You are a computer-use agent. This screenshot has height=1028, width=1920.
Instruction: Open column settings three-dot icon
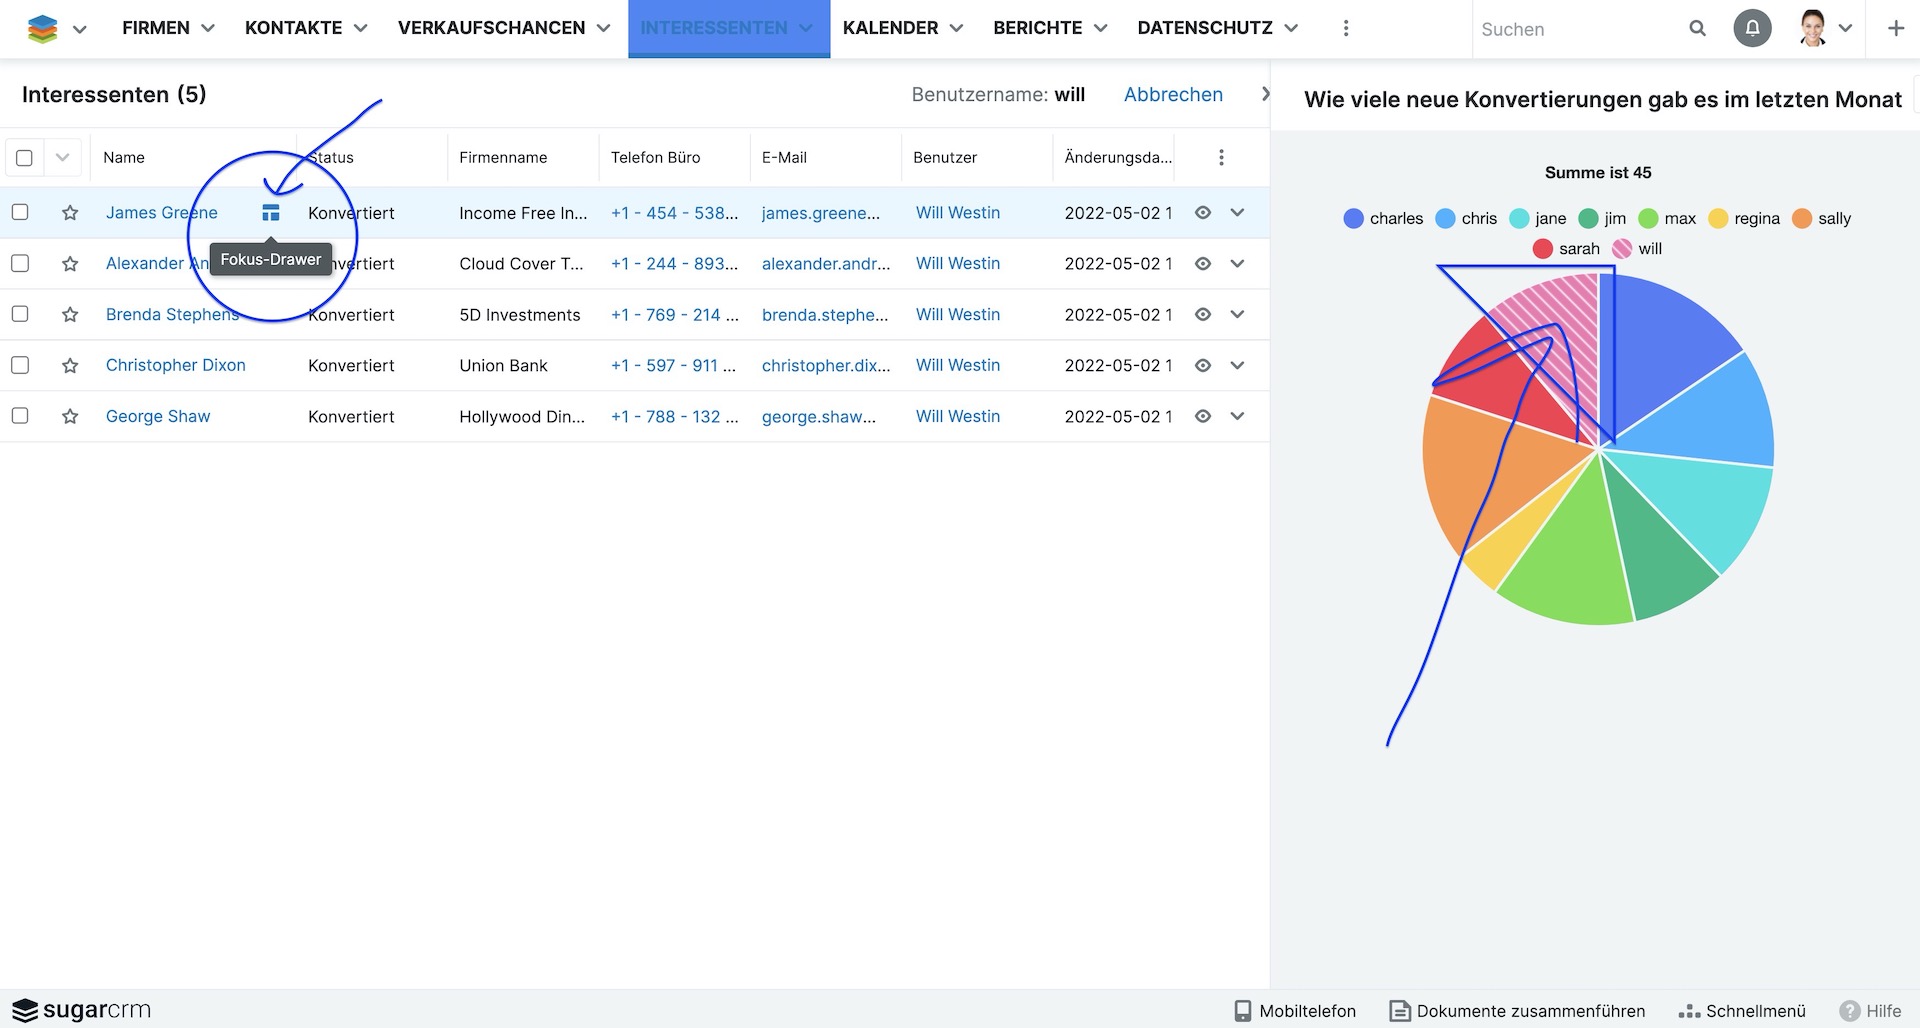pos(1221,158)
